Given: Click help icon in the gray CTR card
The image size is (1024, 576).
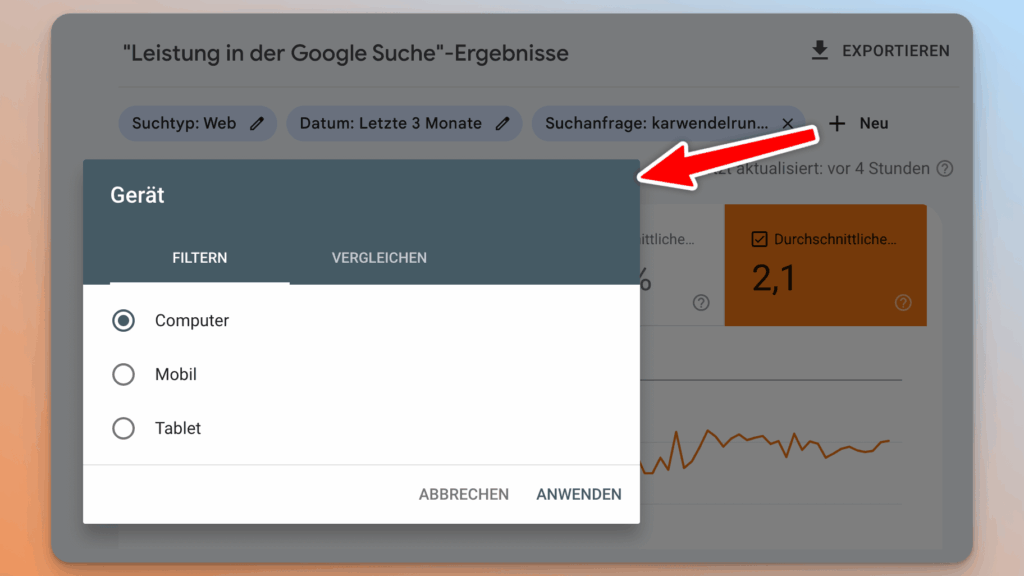Looking at the screenshot, I should point(701,302).
